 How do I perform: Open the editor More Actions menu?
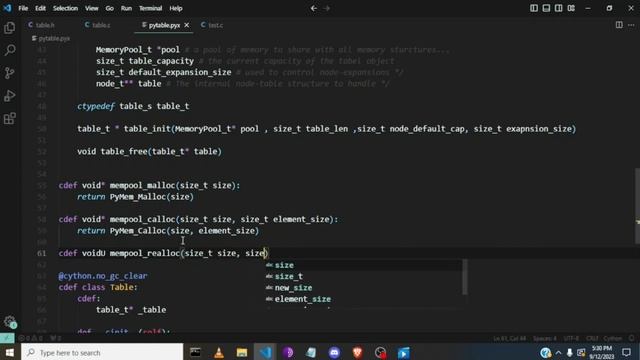point(631,25)
